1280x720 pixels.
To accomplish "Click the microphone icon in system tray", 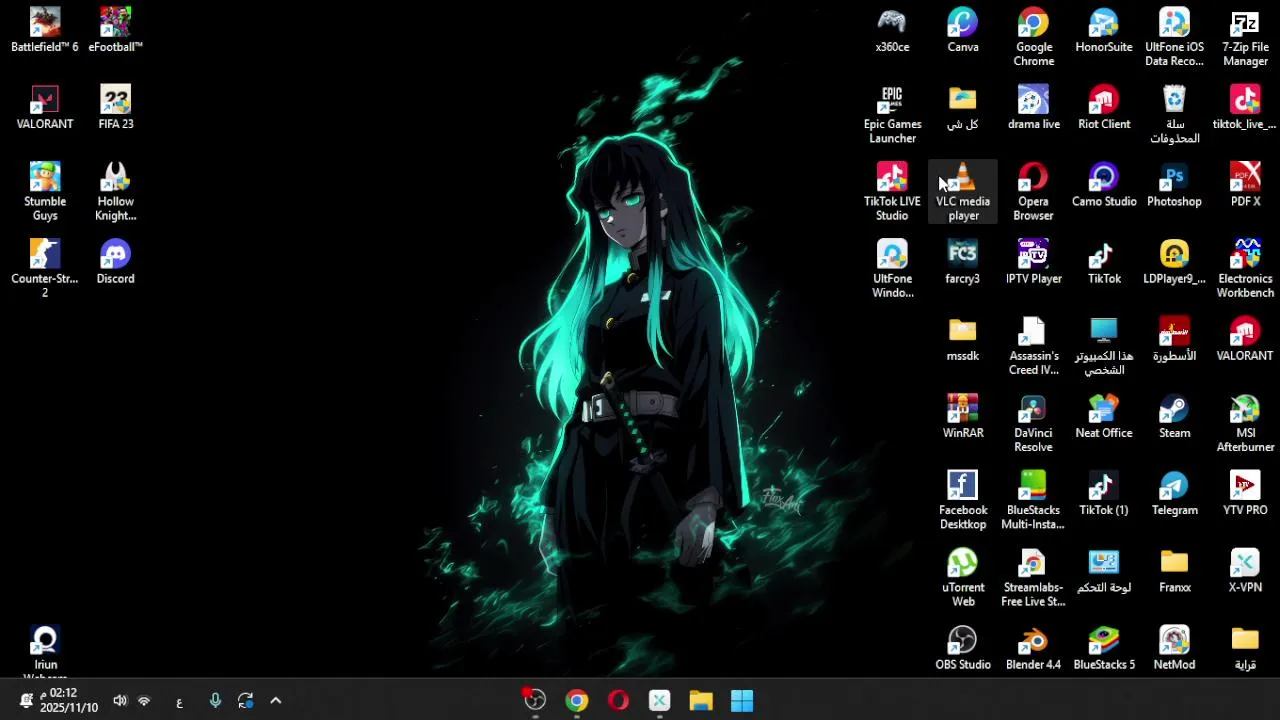I will (x=215, y=701).
